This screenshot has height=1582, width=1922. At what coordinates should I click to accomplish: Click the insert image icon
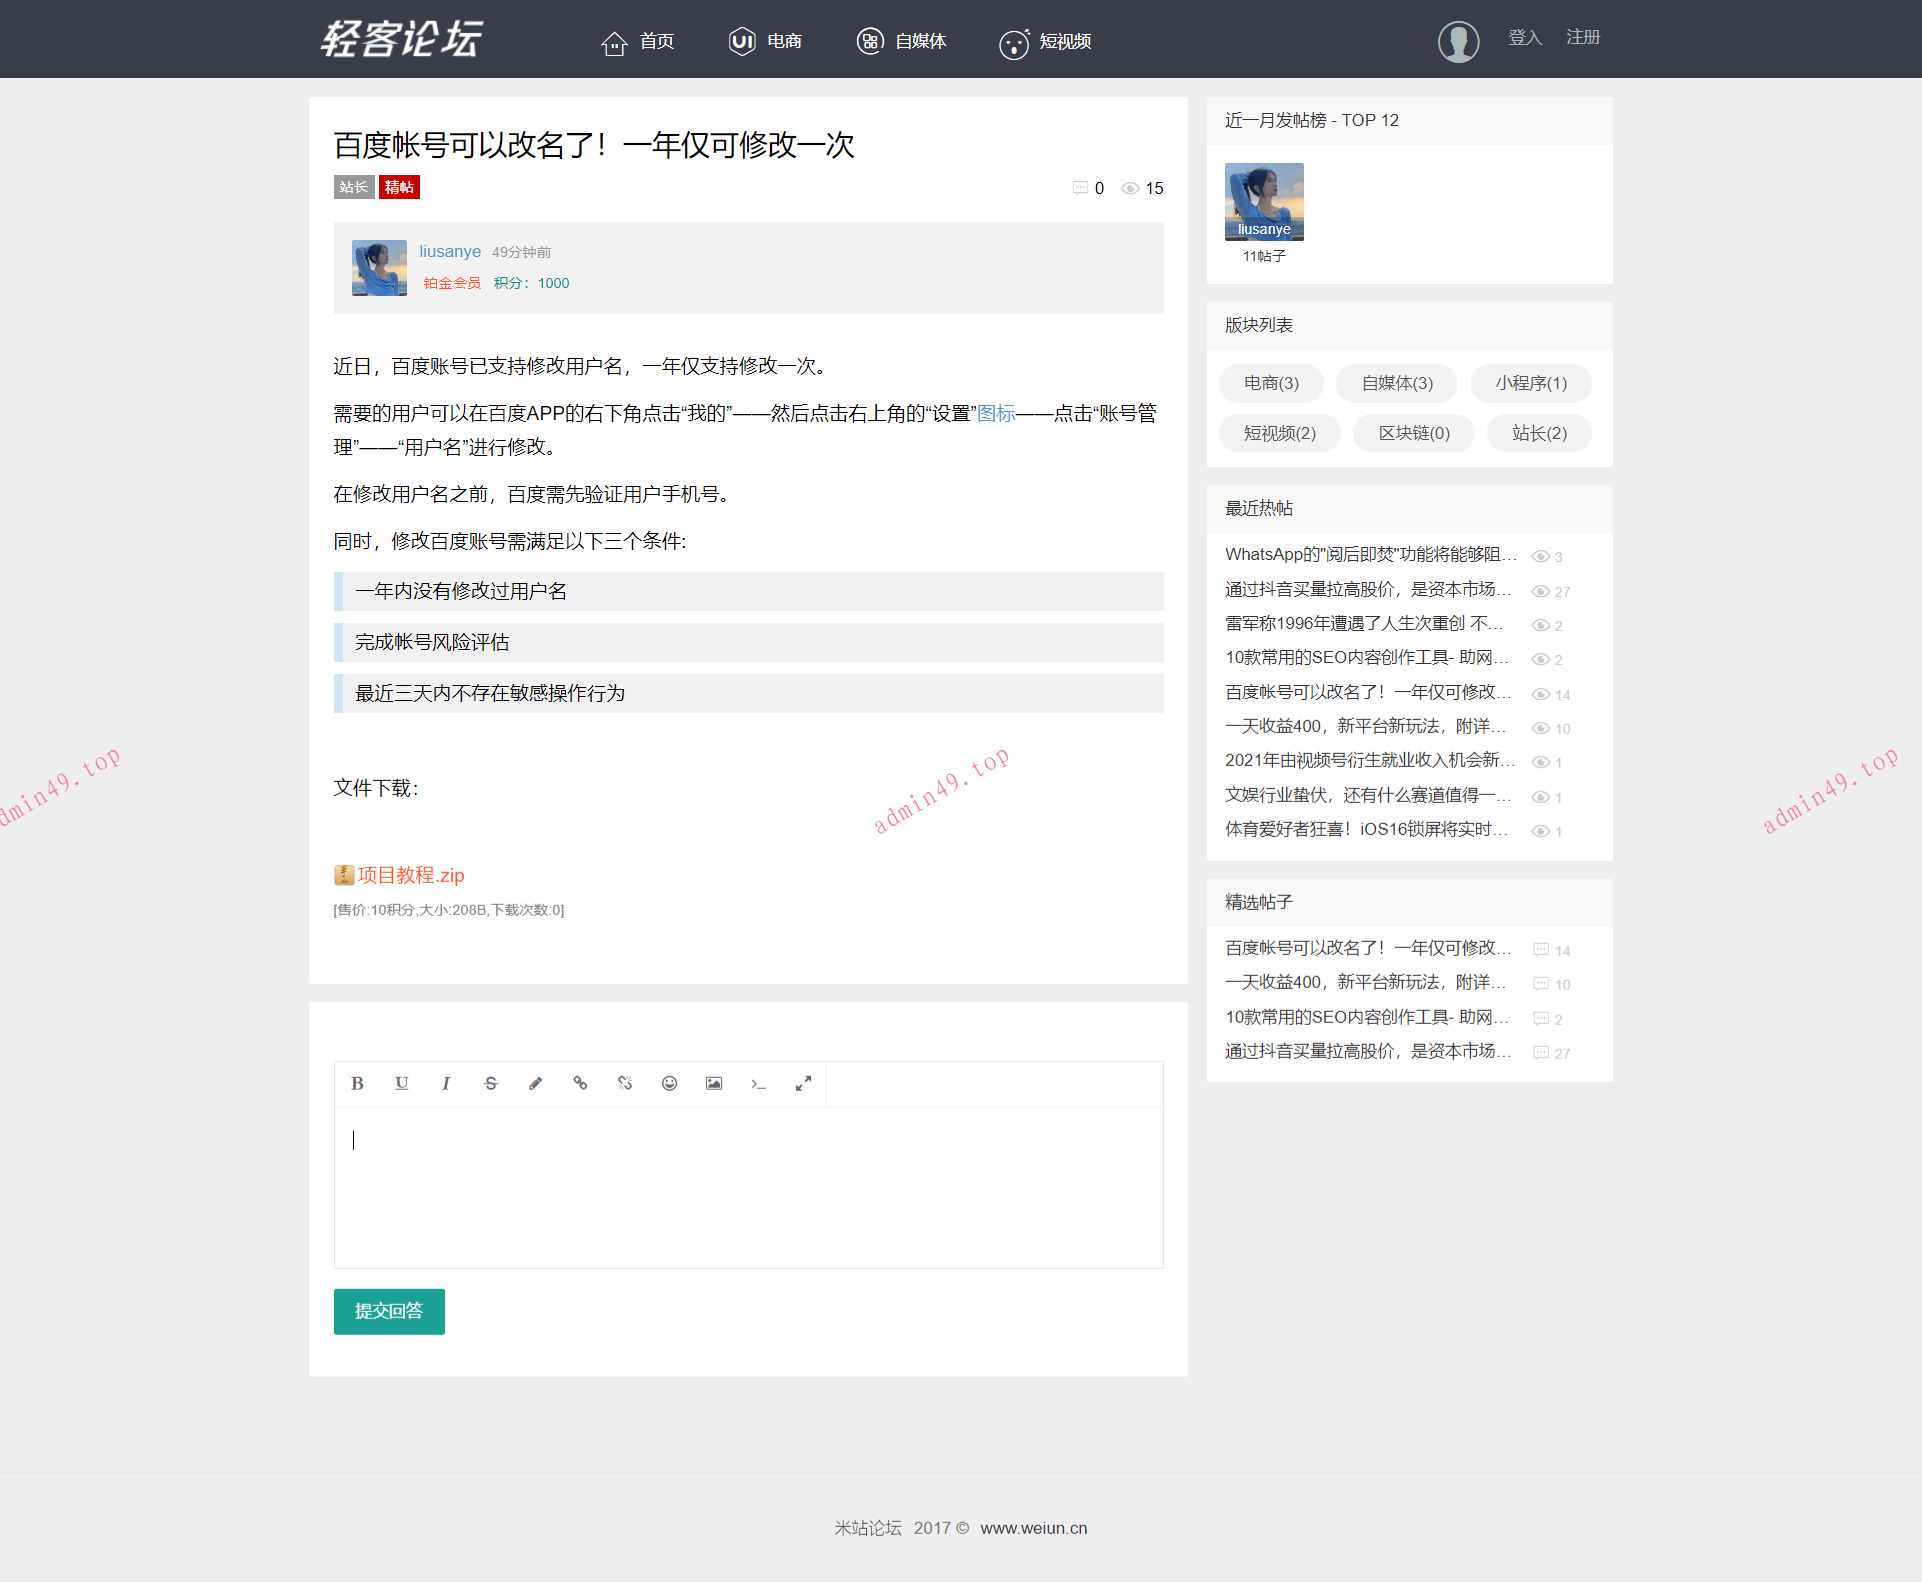click(x=714, y=1083)
